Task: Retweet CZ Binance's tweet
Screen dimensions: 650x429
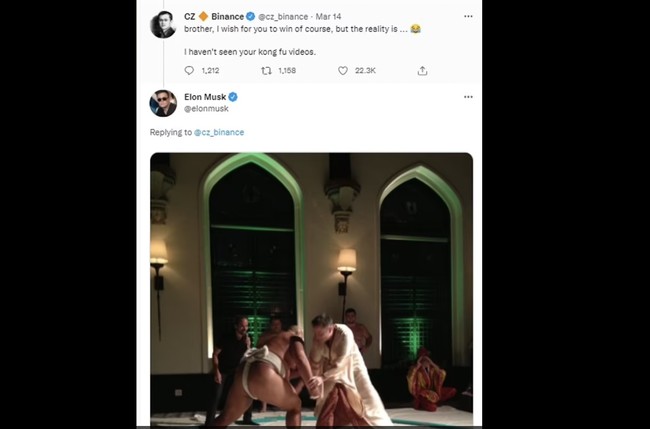Action: (267, 70)
